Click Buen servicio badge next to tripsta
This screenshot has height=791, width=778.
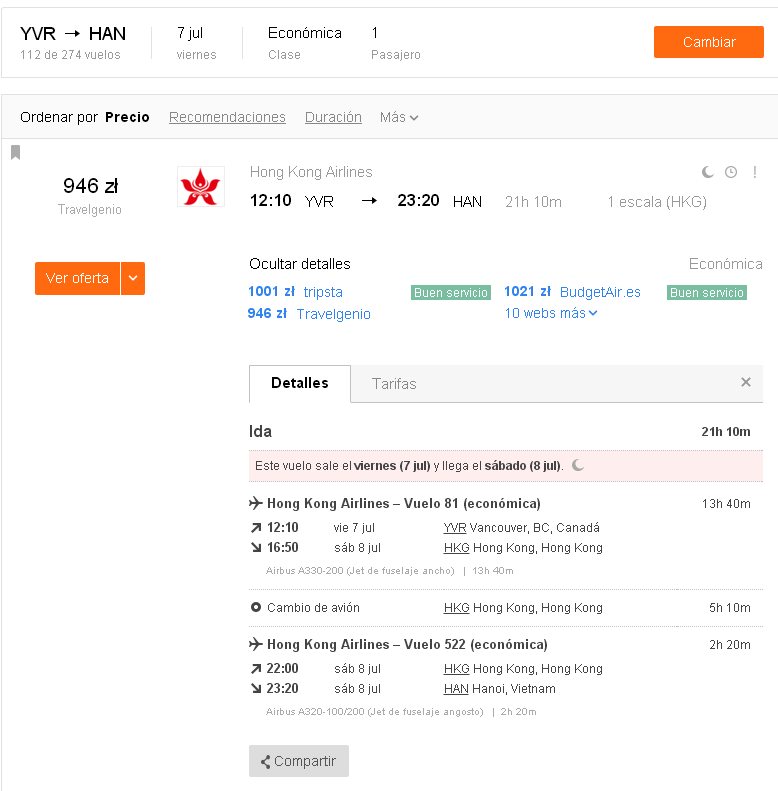click(451, 293)
